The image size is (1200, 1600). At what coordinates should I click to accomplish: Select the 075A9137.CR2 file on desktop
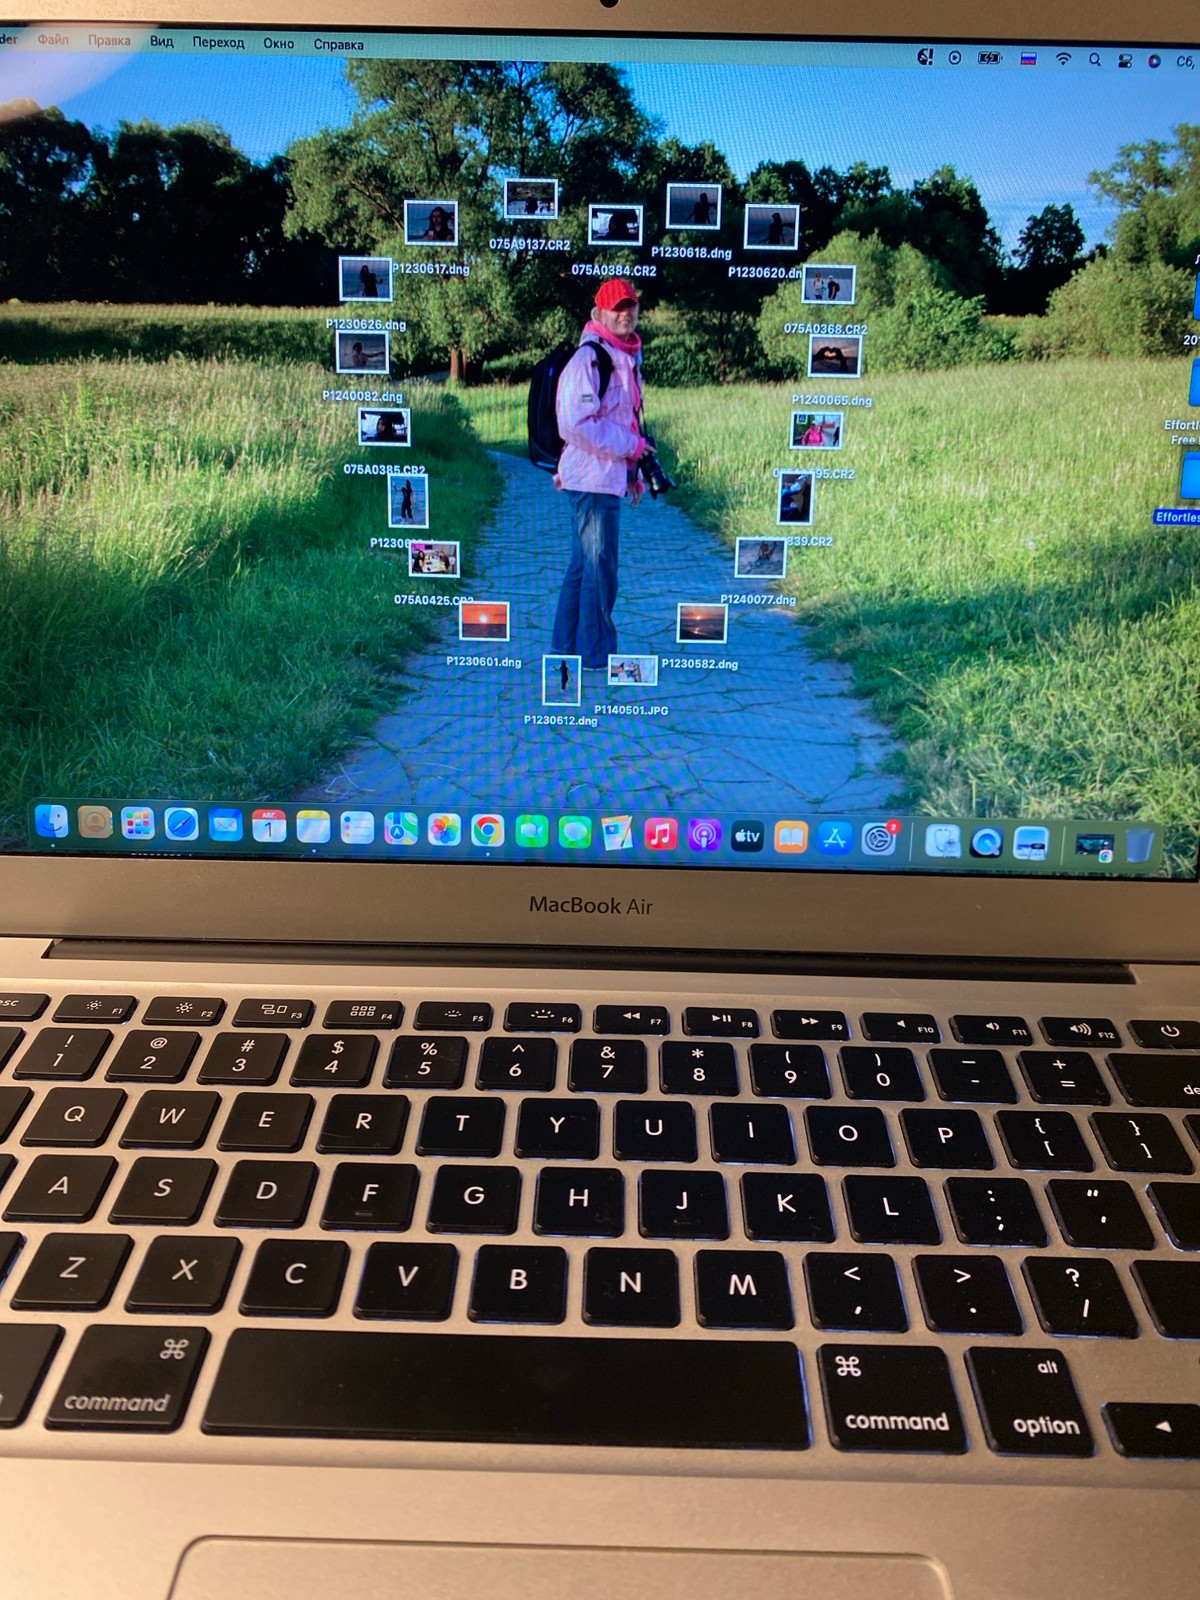tap(530, 198)
